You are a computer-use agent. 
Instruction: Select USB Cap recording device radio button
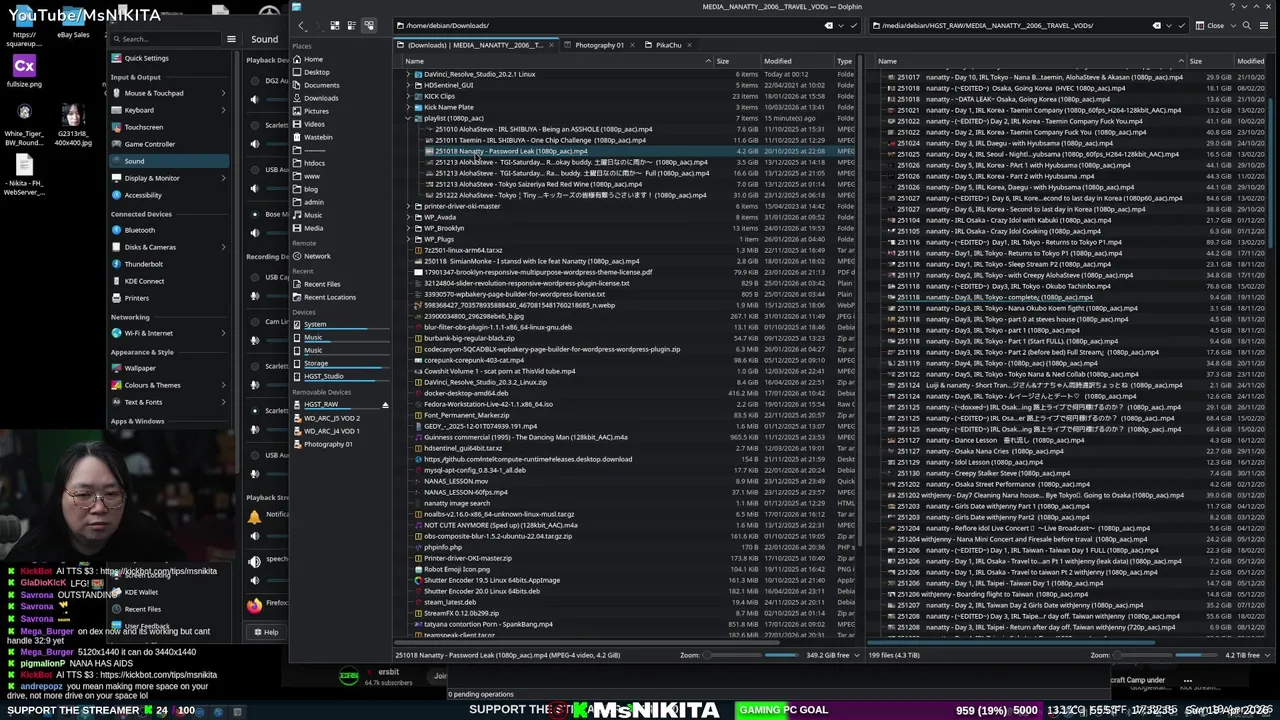[256, 277]
